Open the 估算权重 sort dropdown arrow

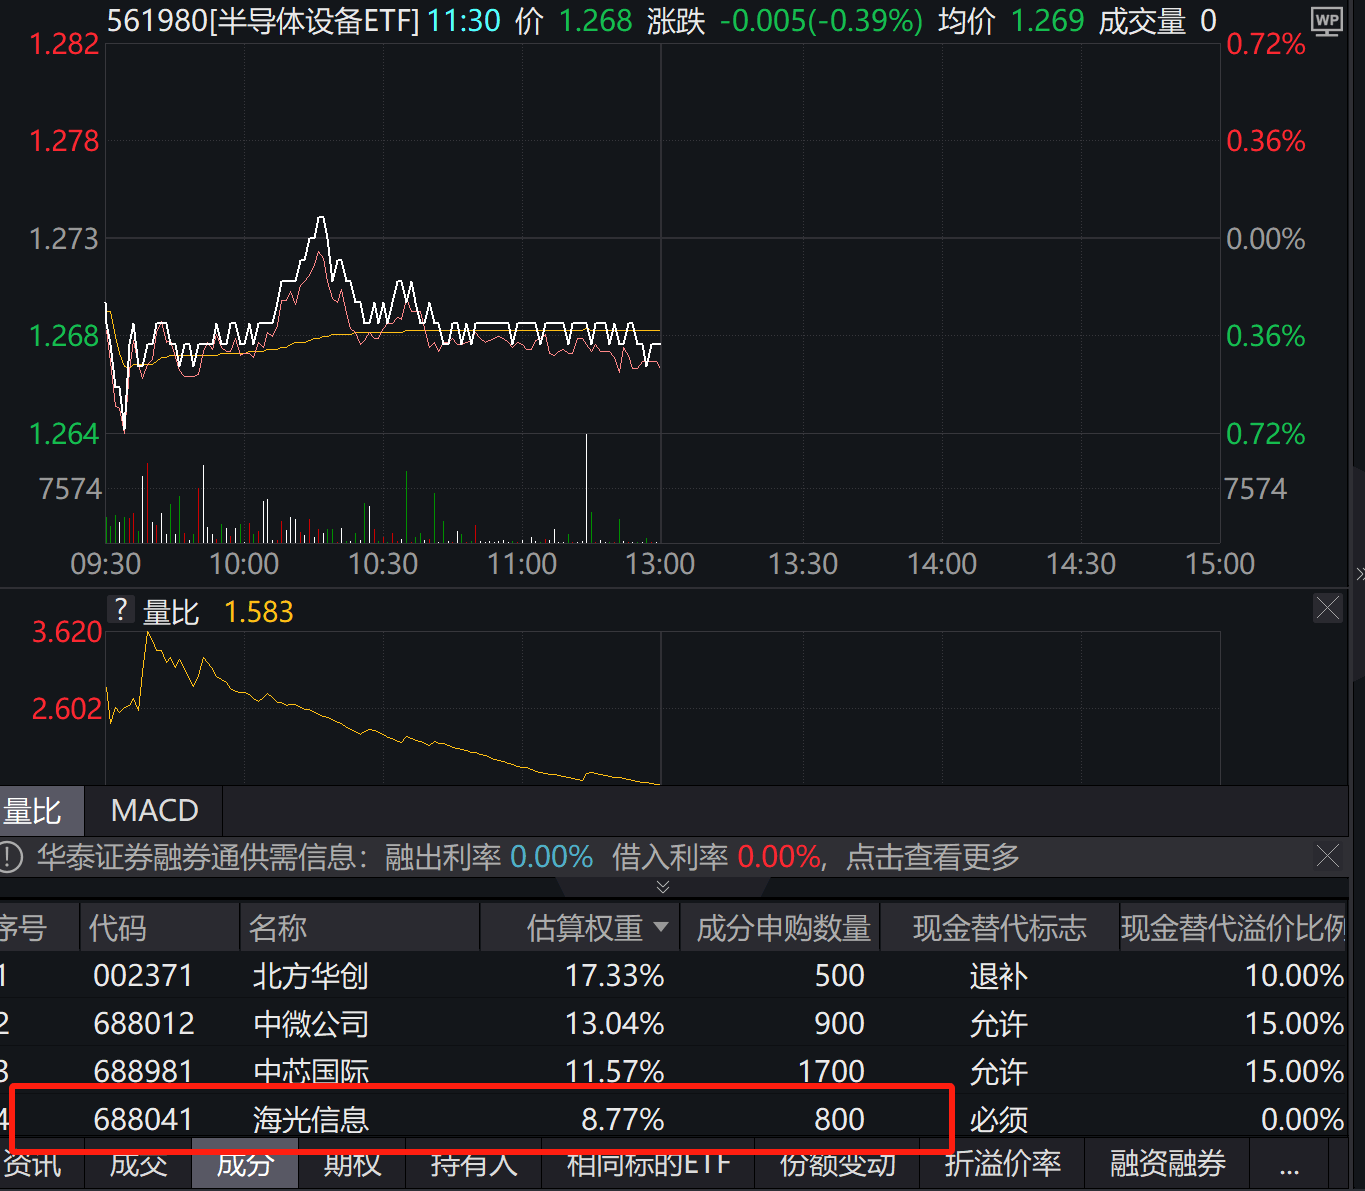pos(660,927)
